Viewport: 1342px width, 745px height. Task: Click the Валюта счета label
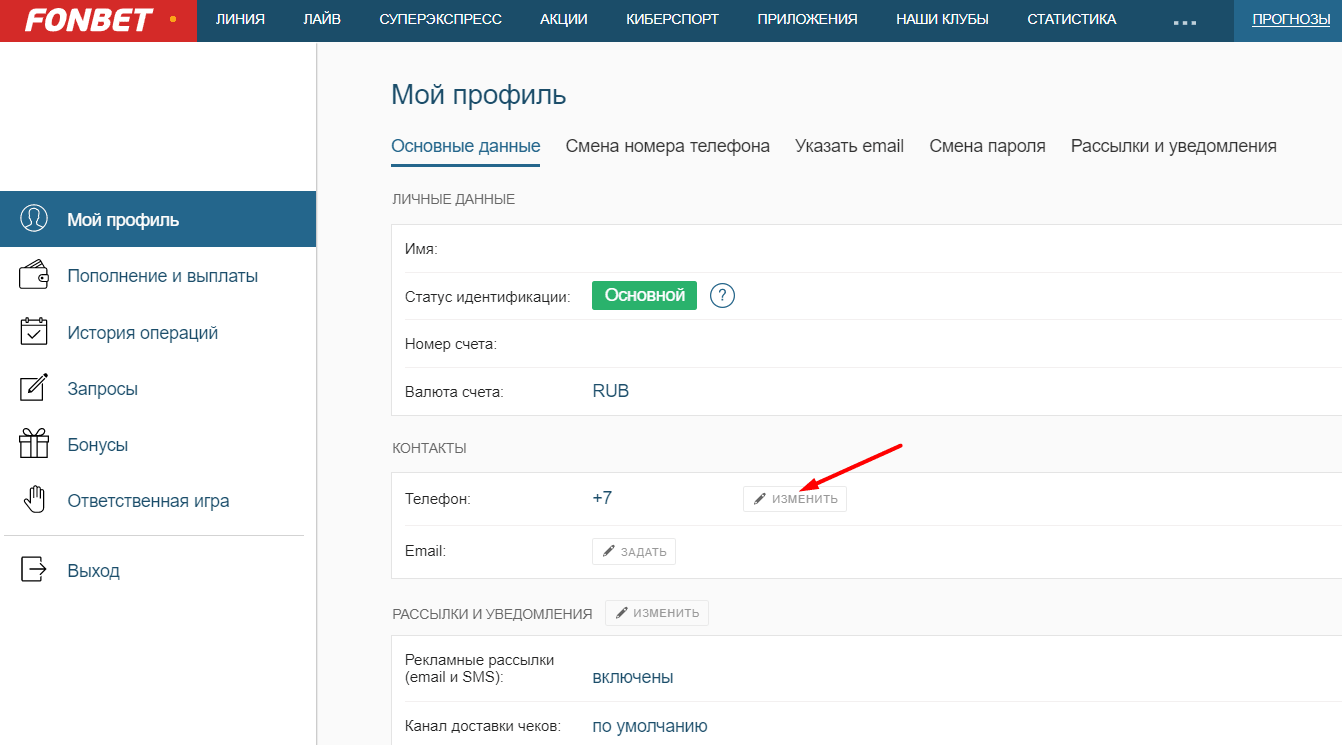tap(454, 392)
